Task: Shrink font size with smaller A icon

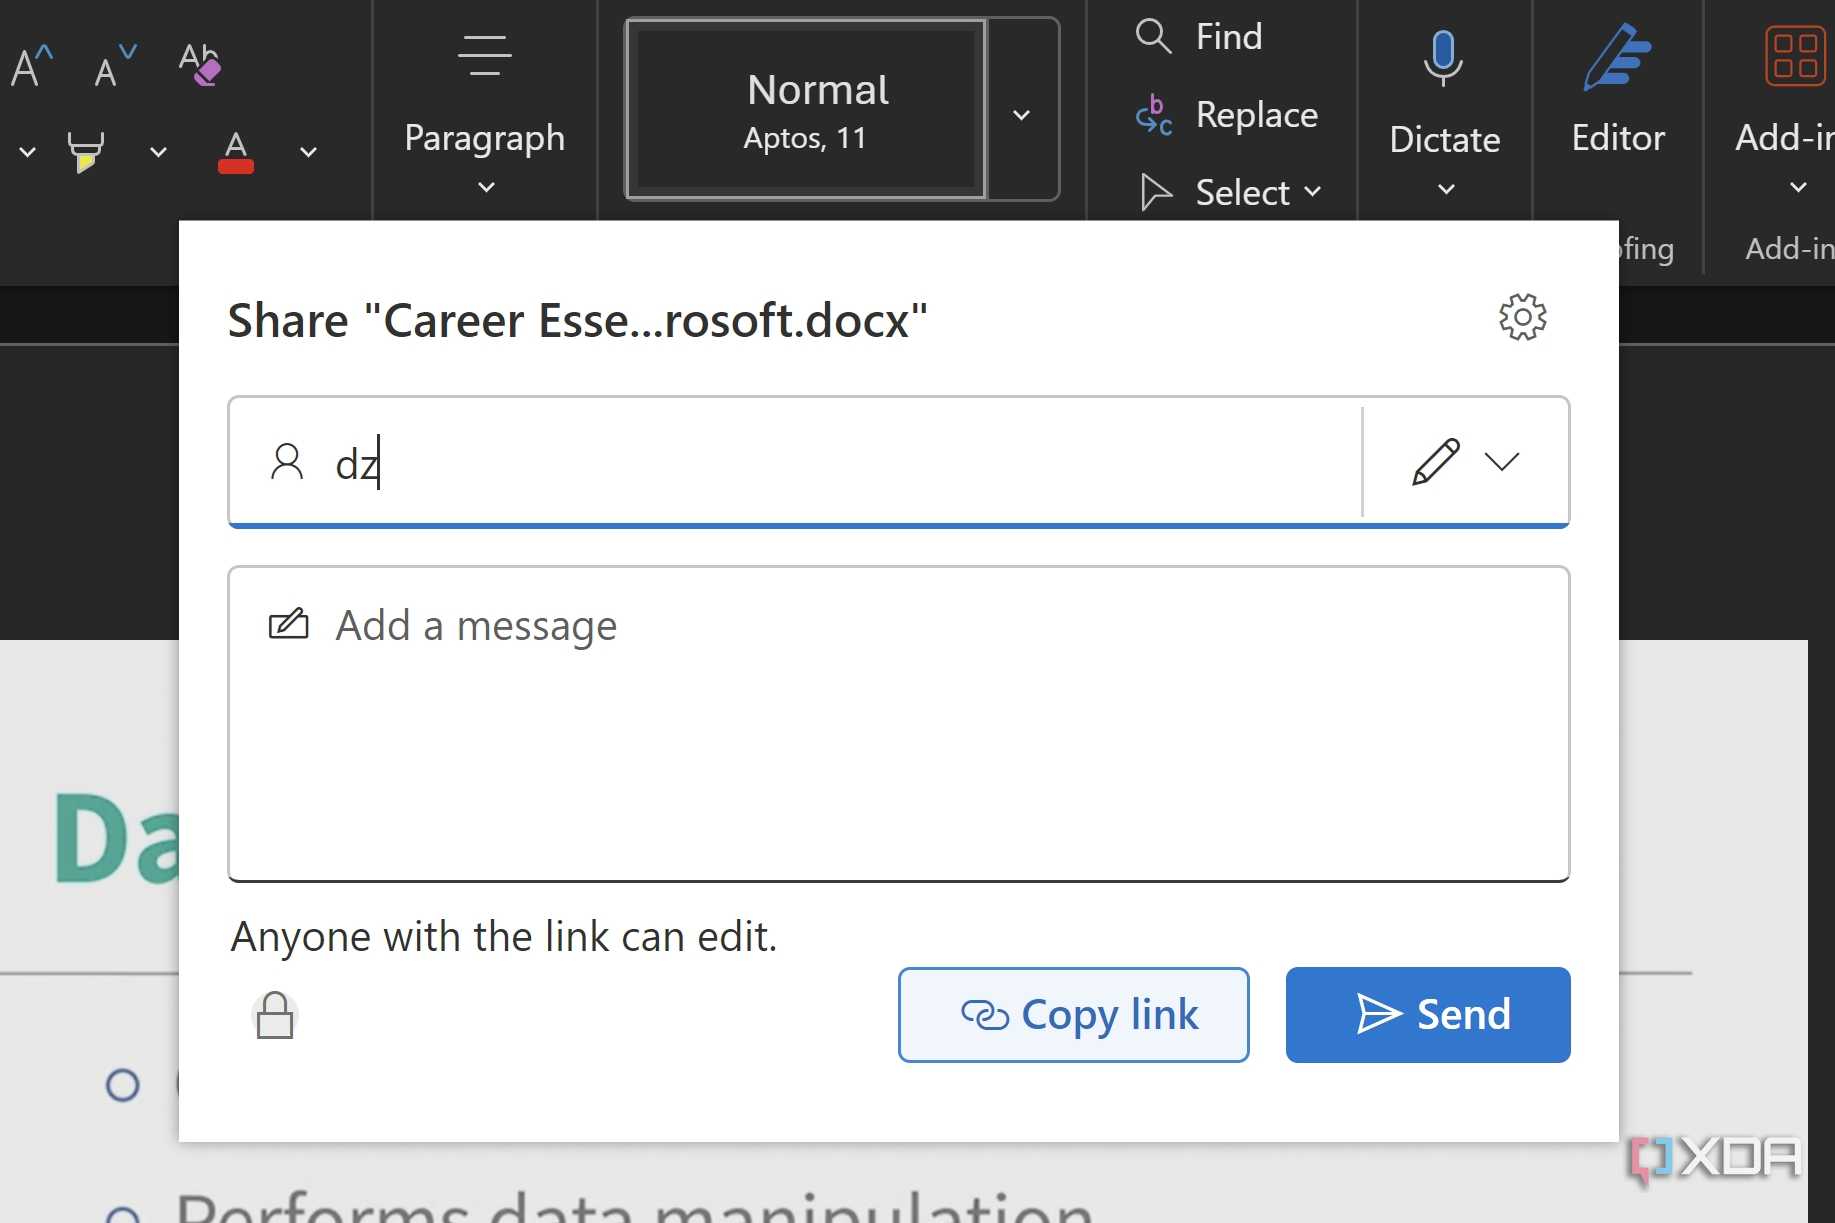Action: pyautogui.click(x=115, y=66)
